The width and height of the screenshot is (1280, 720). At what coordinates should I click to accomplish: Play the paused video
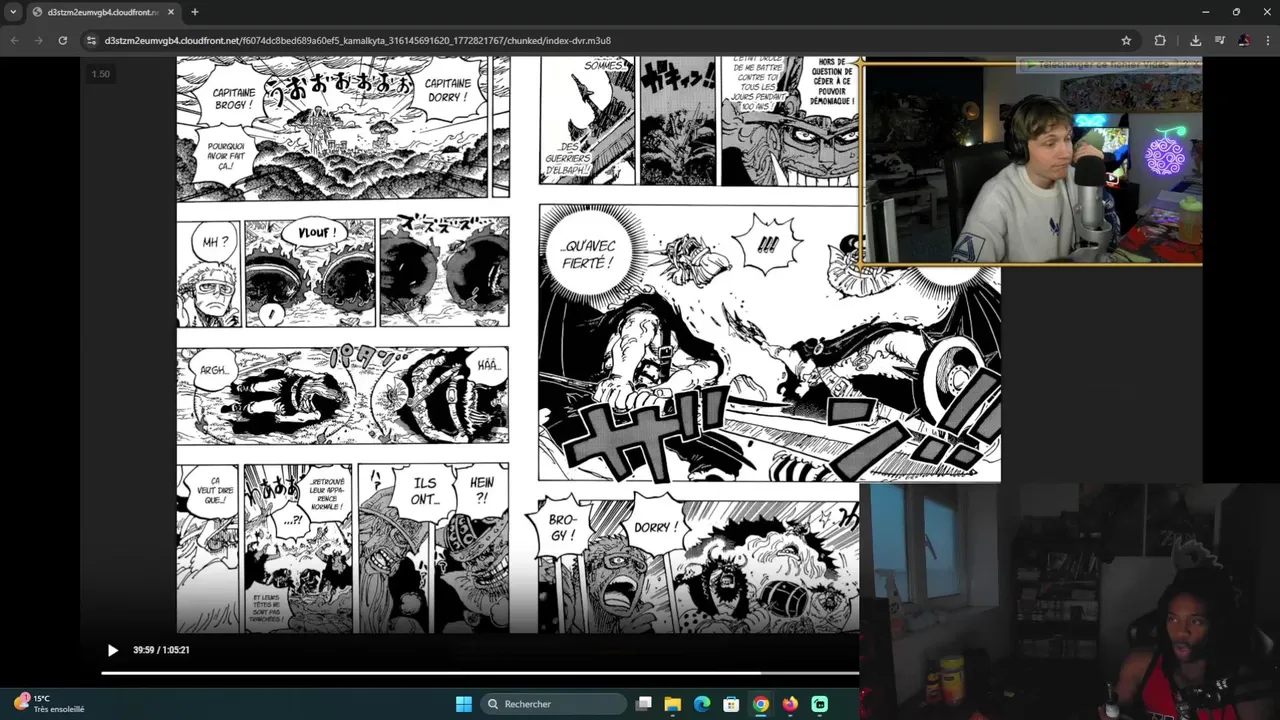click(112, 650)
